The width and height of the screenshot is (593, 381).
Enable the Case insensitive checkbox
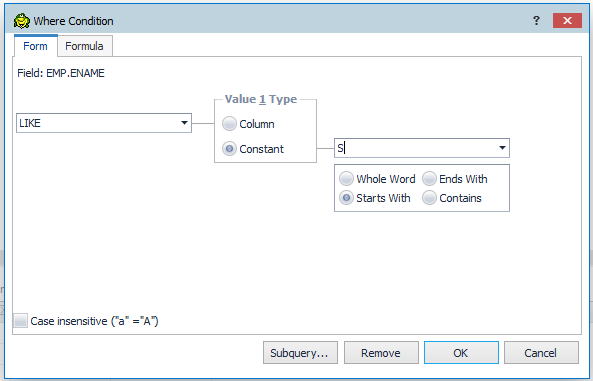click(20, 320)
